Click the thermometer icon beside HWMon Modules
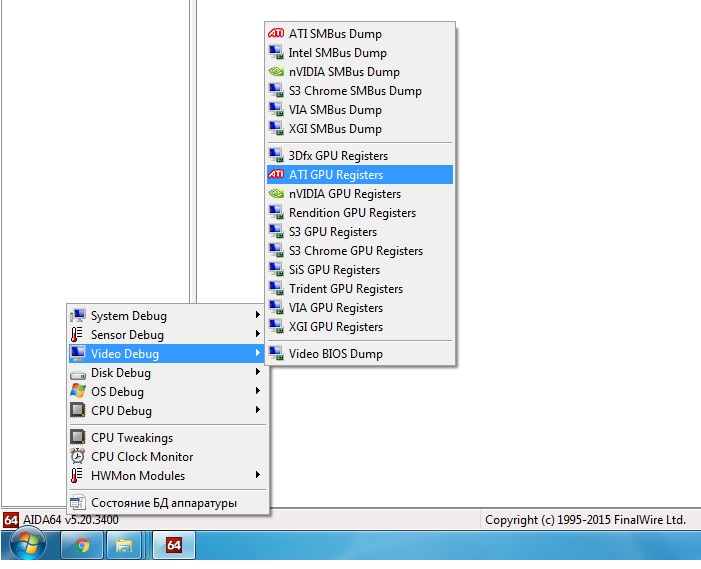This screenshot has height=569, width=701. coord(77,475)
